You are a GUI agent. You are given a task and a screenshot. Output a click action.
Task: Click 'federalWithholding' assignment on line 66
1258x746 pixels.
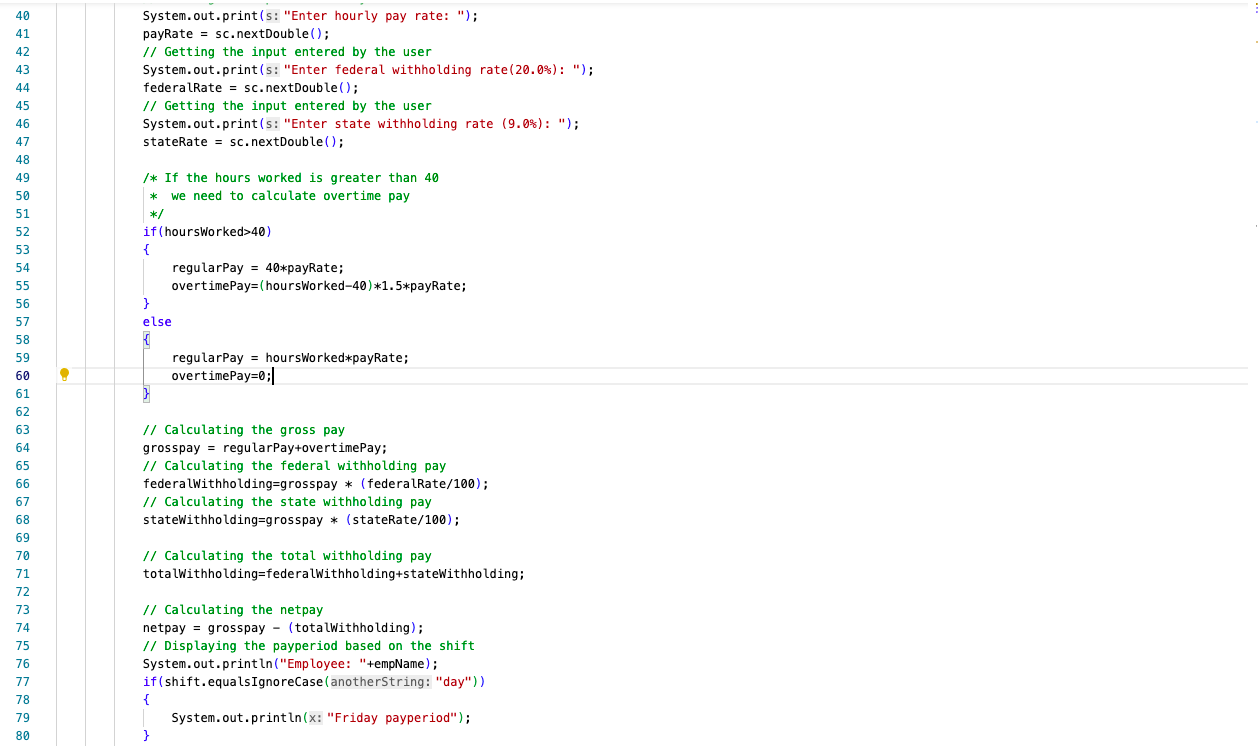tap(204, 483)
